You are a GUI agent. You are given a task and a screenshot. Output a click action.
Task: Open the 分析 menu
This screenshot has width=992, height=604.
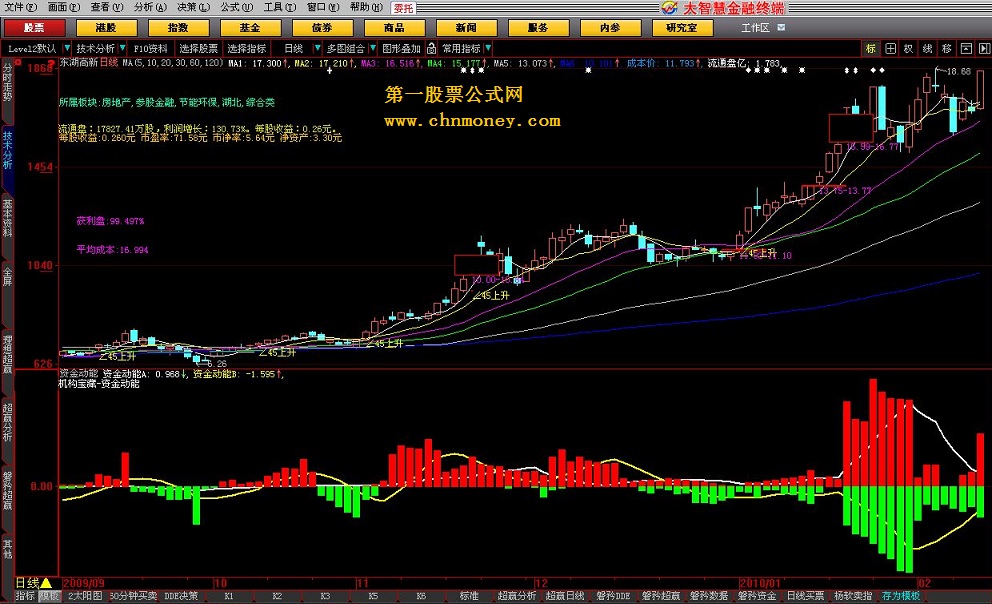151,7
